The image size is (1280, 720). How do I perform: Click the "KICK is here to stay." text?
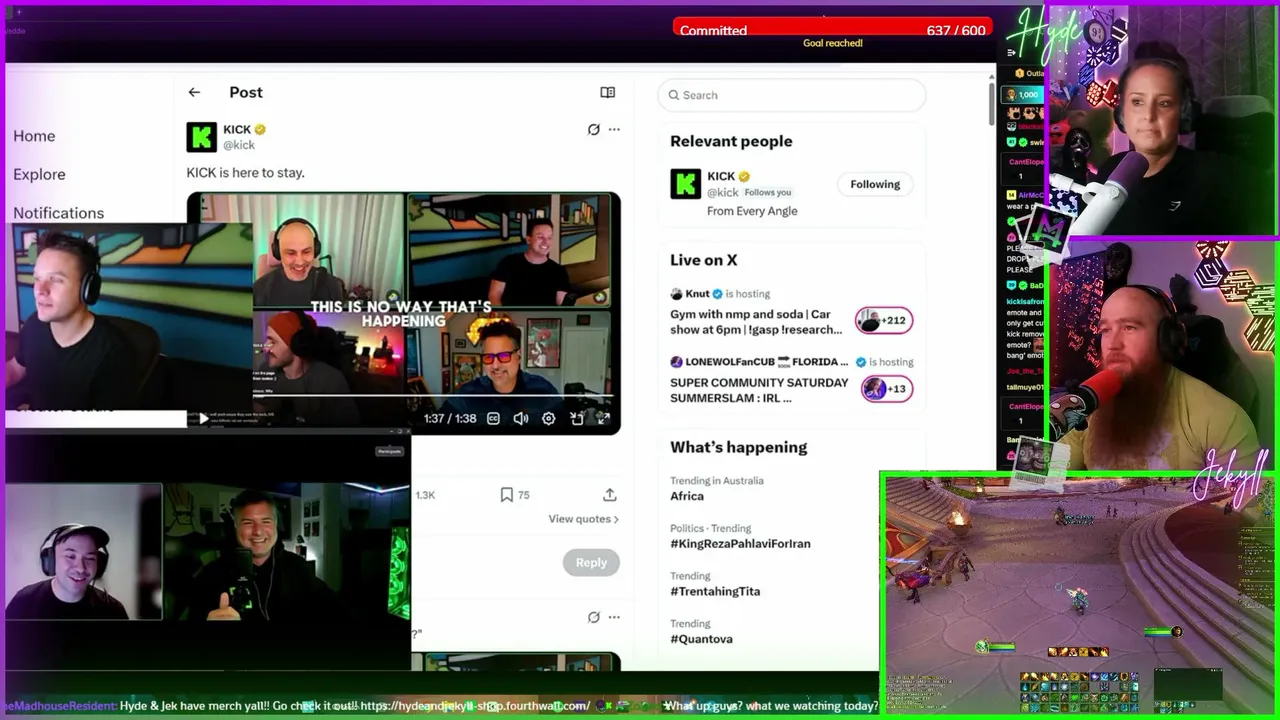click(x=245, y=173)
